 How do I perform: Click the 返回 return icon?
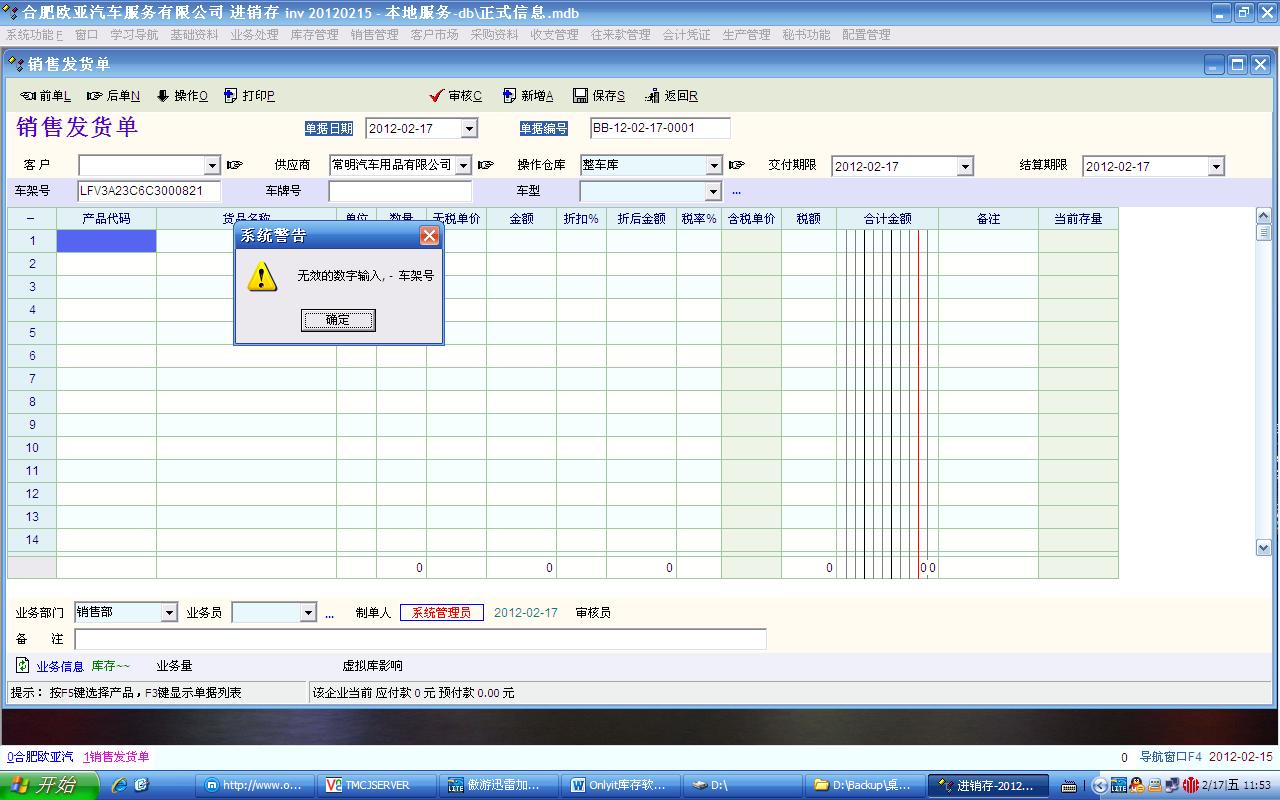[652, 96]
